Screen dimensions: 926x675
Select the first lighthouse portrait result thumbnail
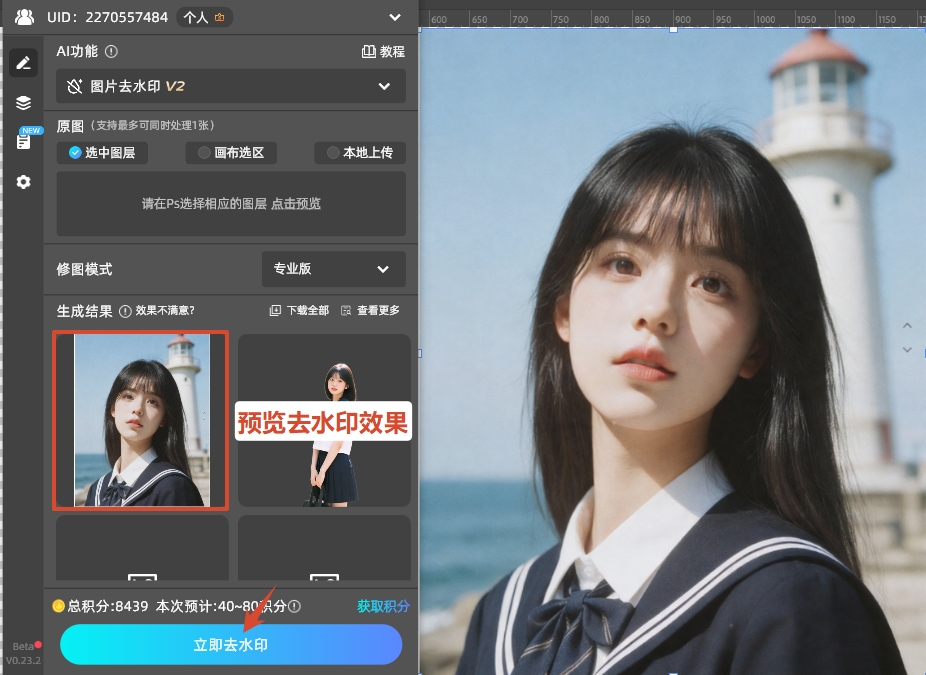click(141, 420)
